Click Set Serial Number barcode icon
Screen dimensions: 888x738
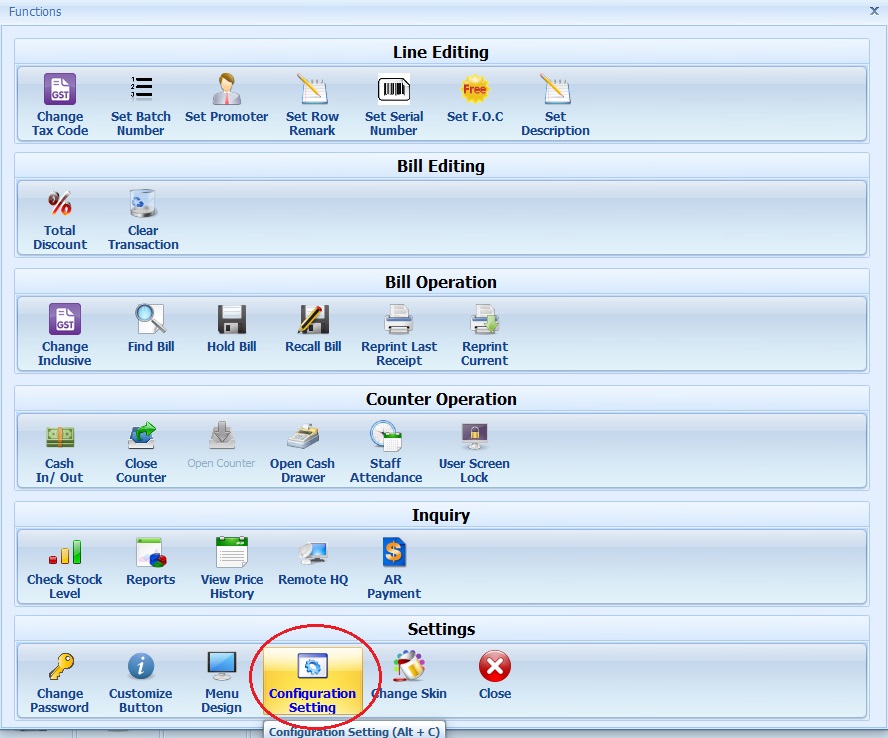click(393, 91)
